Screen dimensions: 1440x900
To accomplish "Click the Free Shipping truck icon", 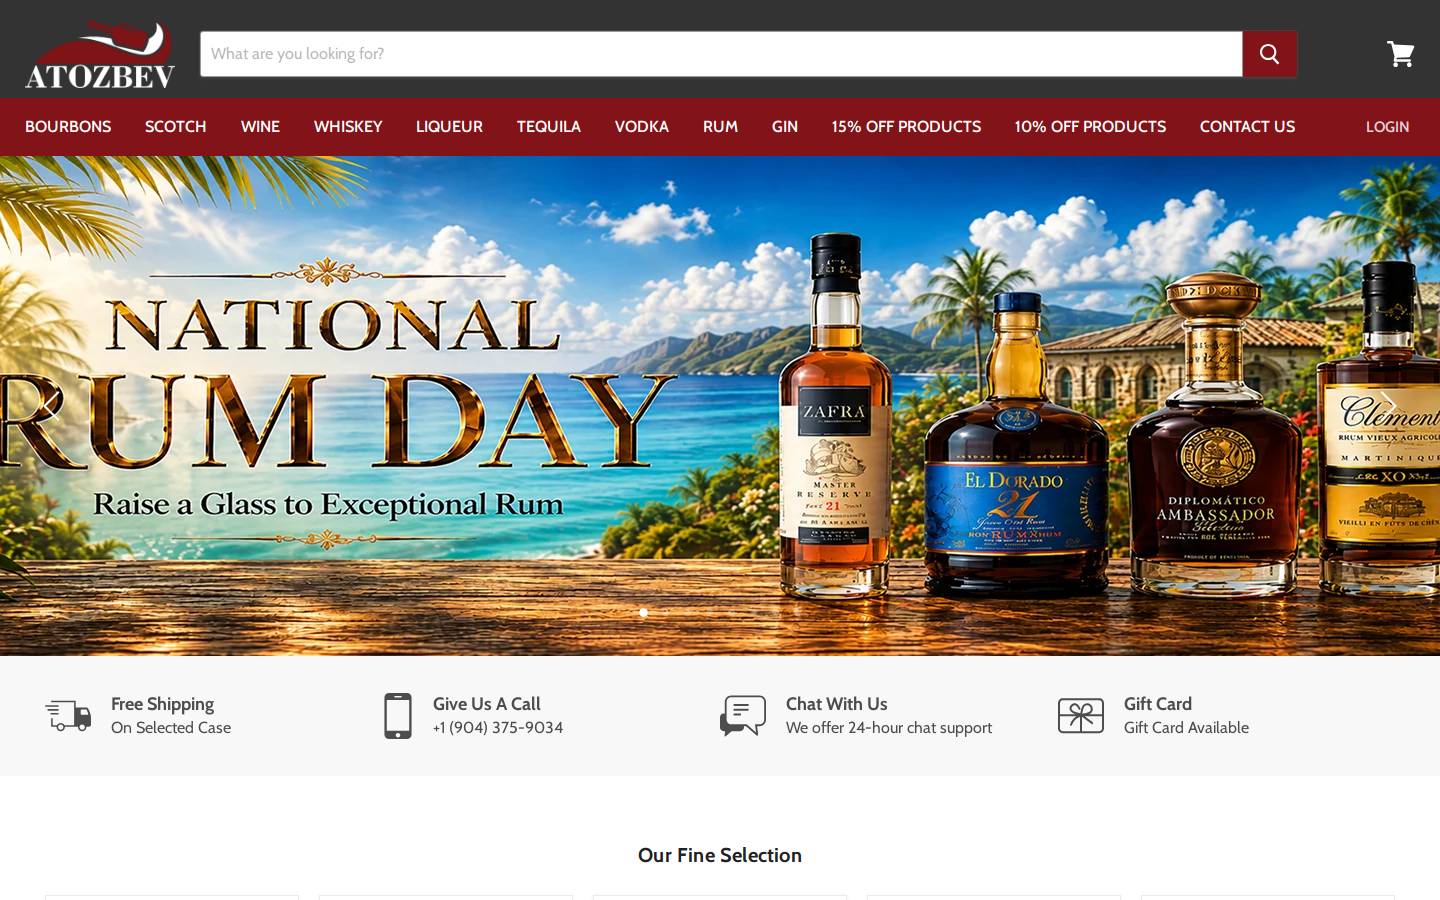I will 68,716.
